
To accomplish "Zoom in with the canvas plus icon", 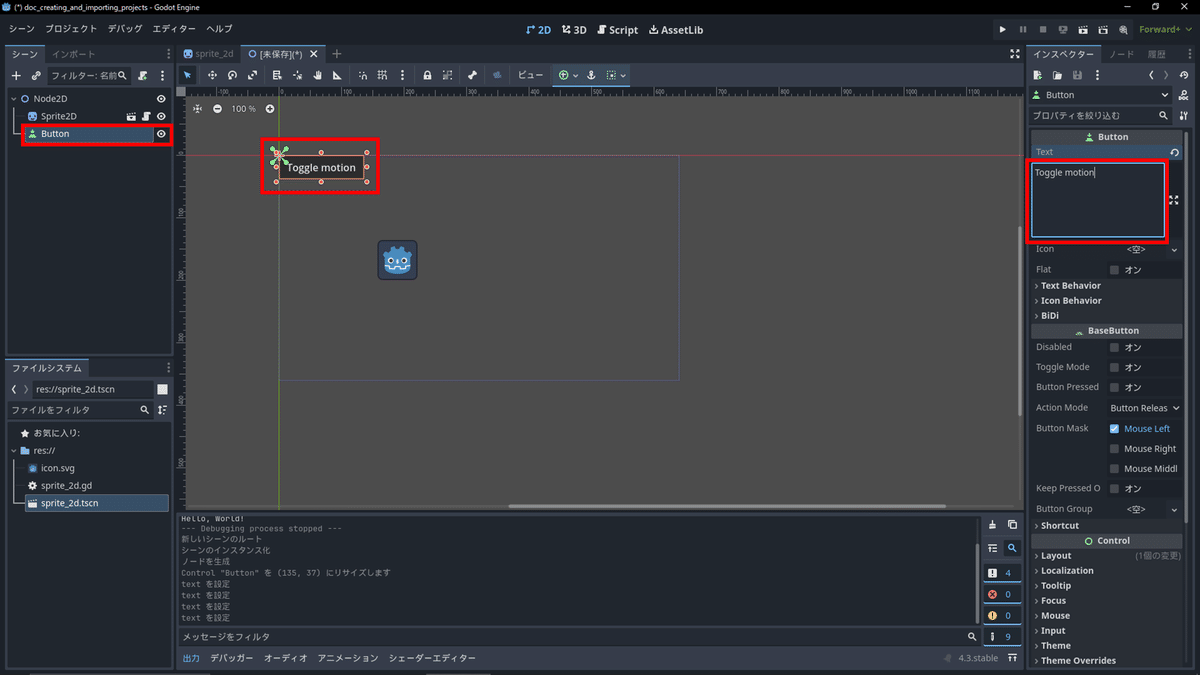I will [270, 108].
